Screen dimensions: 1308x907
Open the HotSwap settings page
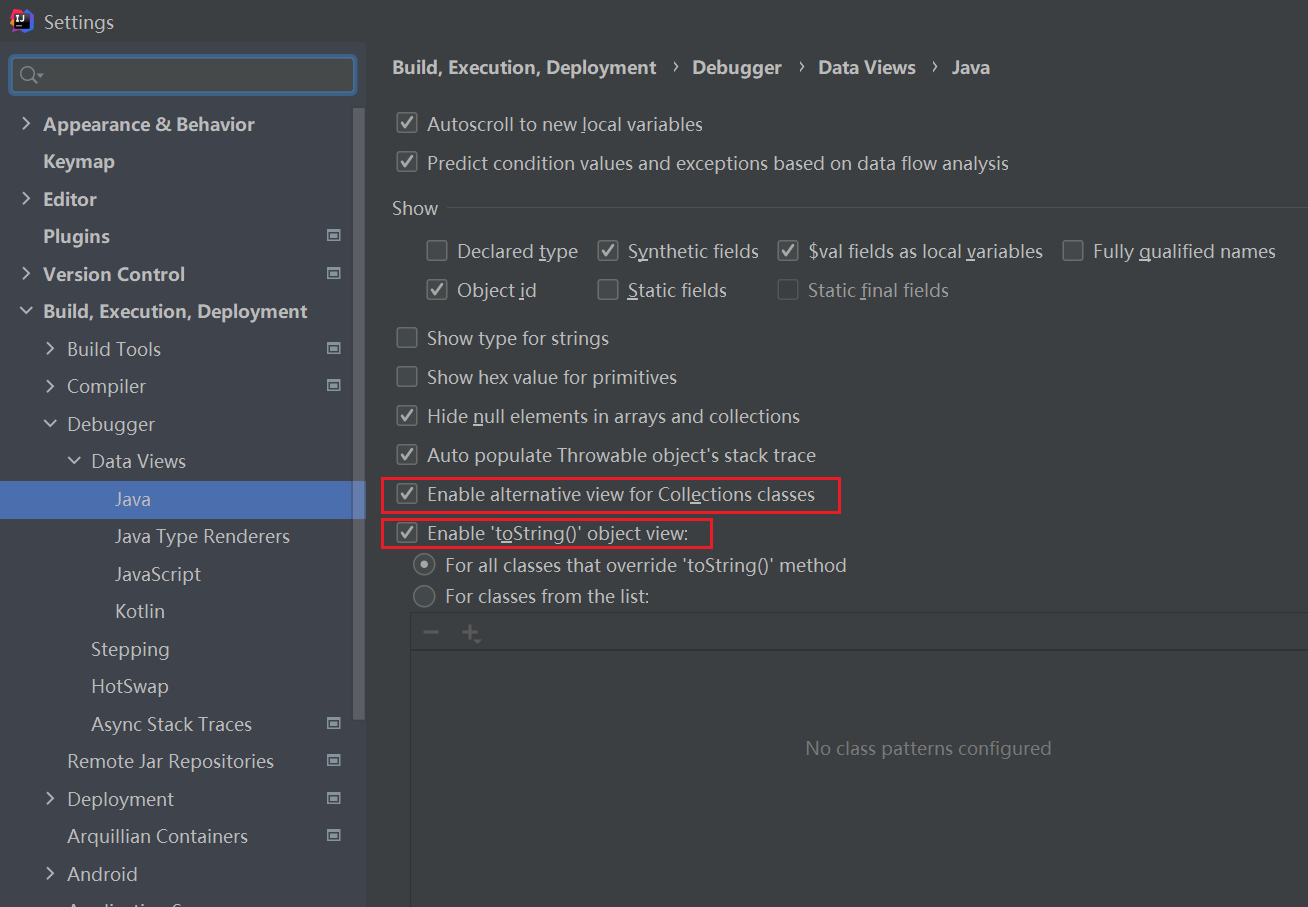point(130,686)
